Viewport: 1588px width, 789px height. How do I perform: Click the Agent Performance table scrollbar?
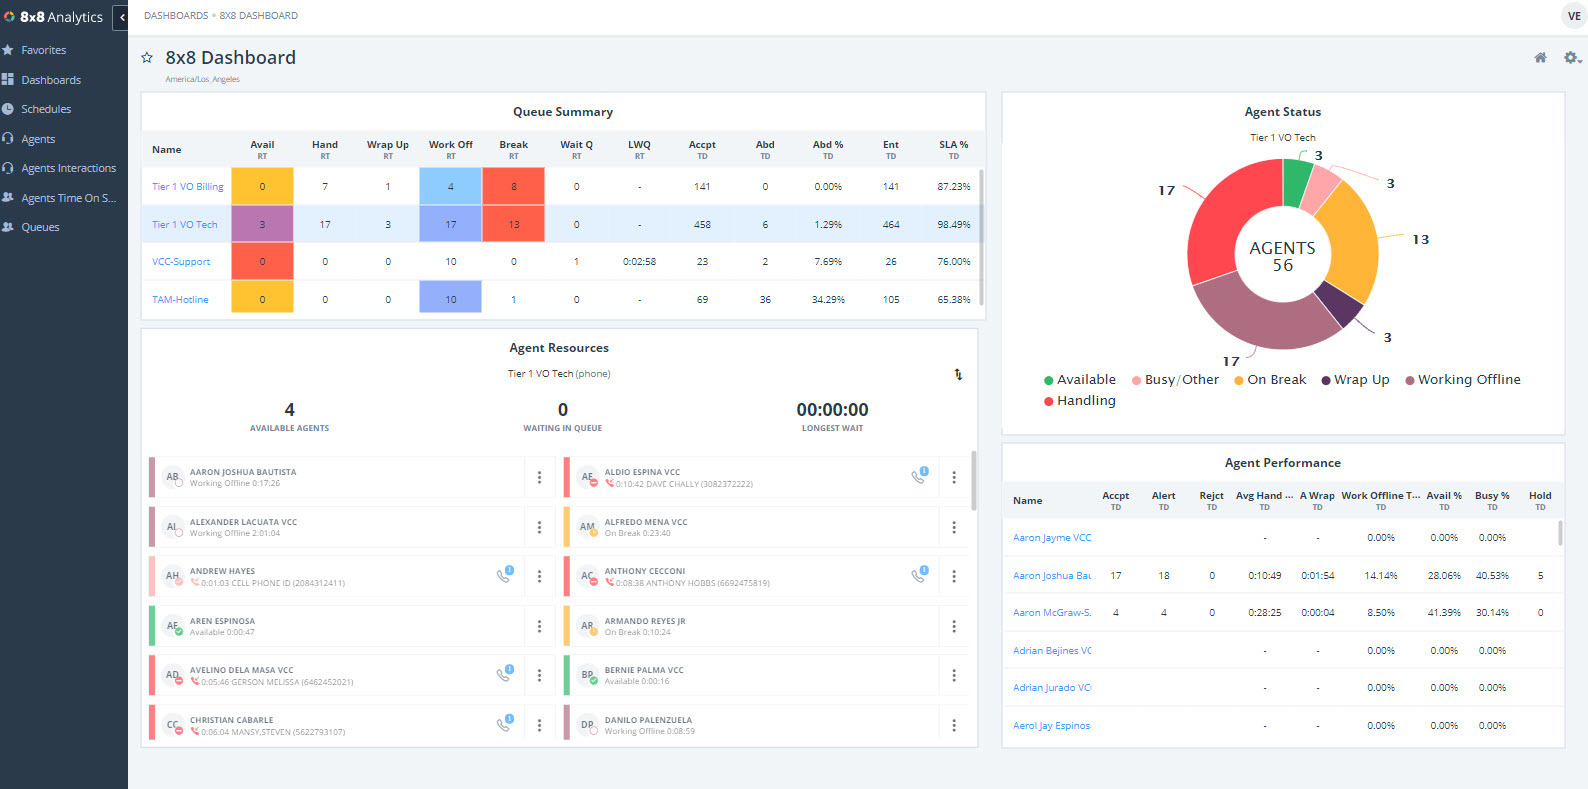1560,533
